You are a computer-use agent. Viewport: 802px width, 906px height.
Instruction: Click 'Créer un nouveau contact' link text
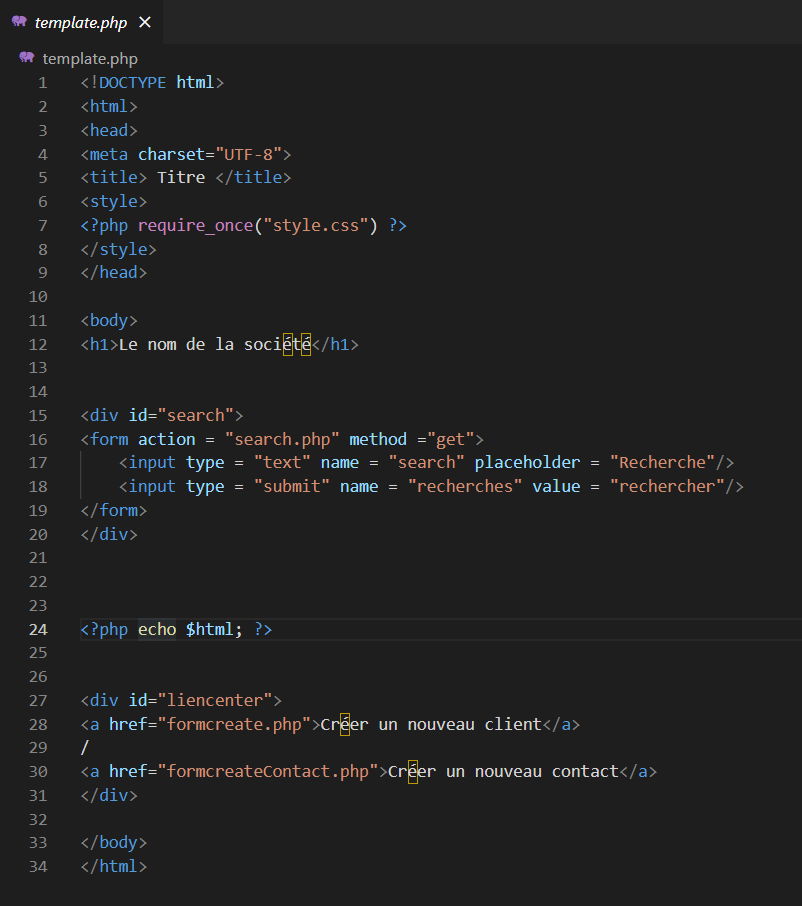pos(503,771)
